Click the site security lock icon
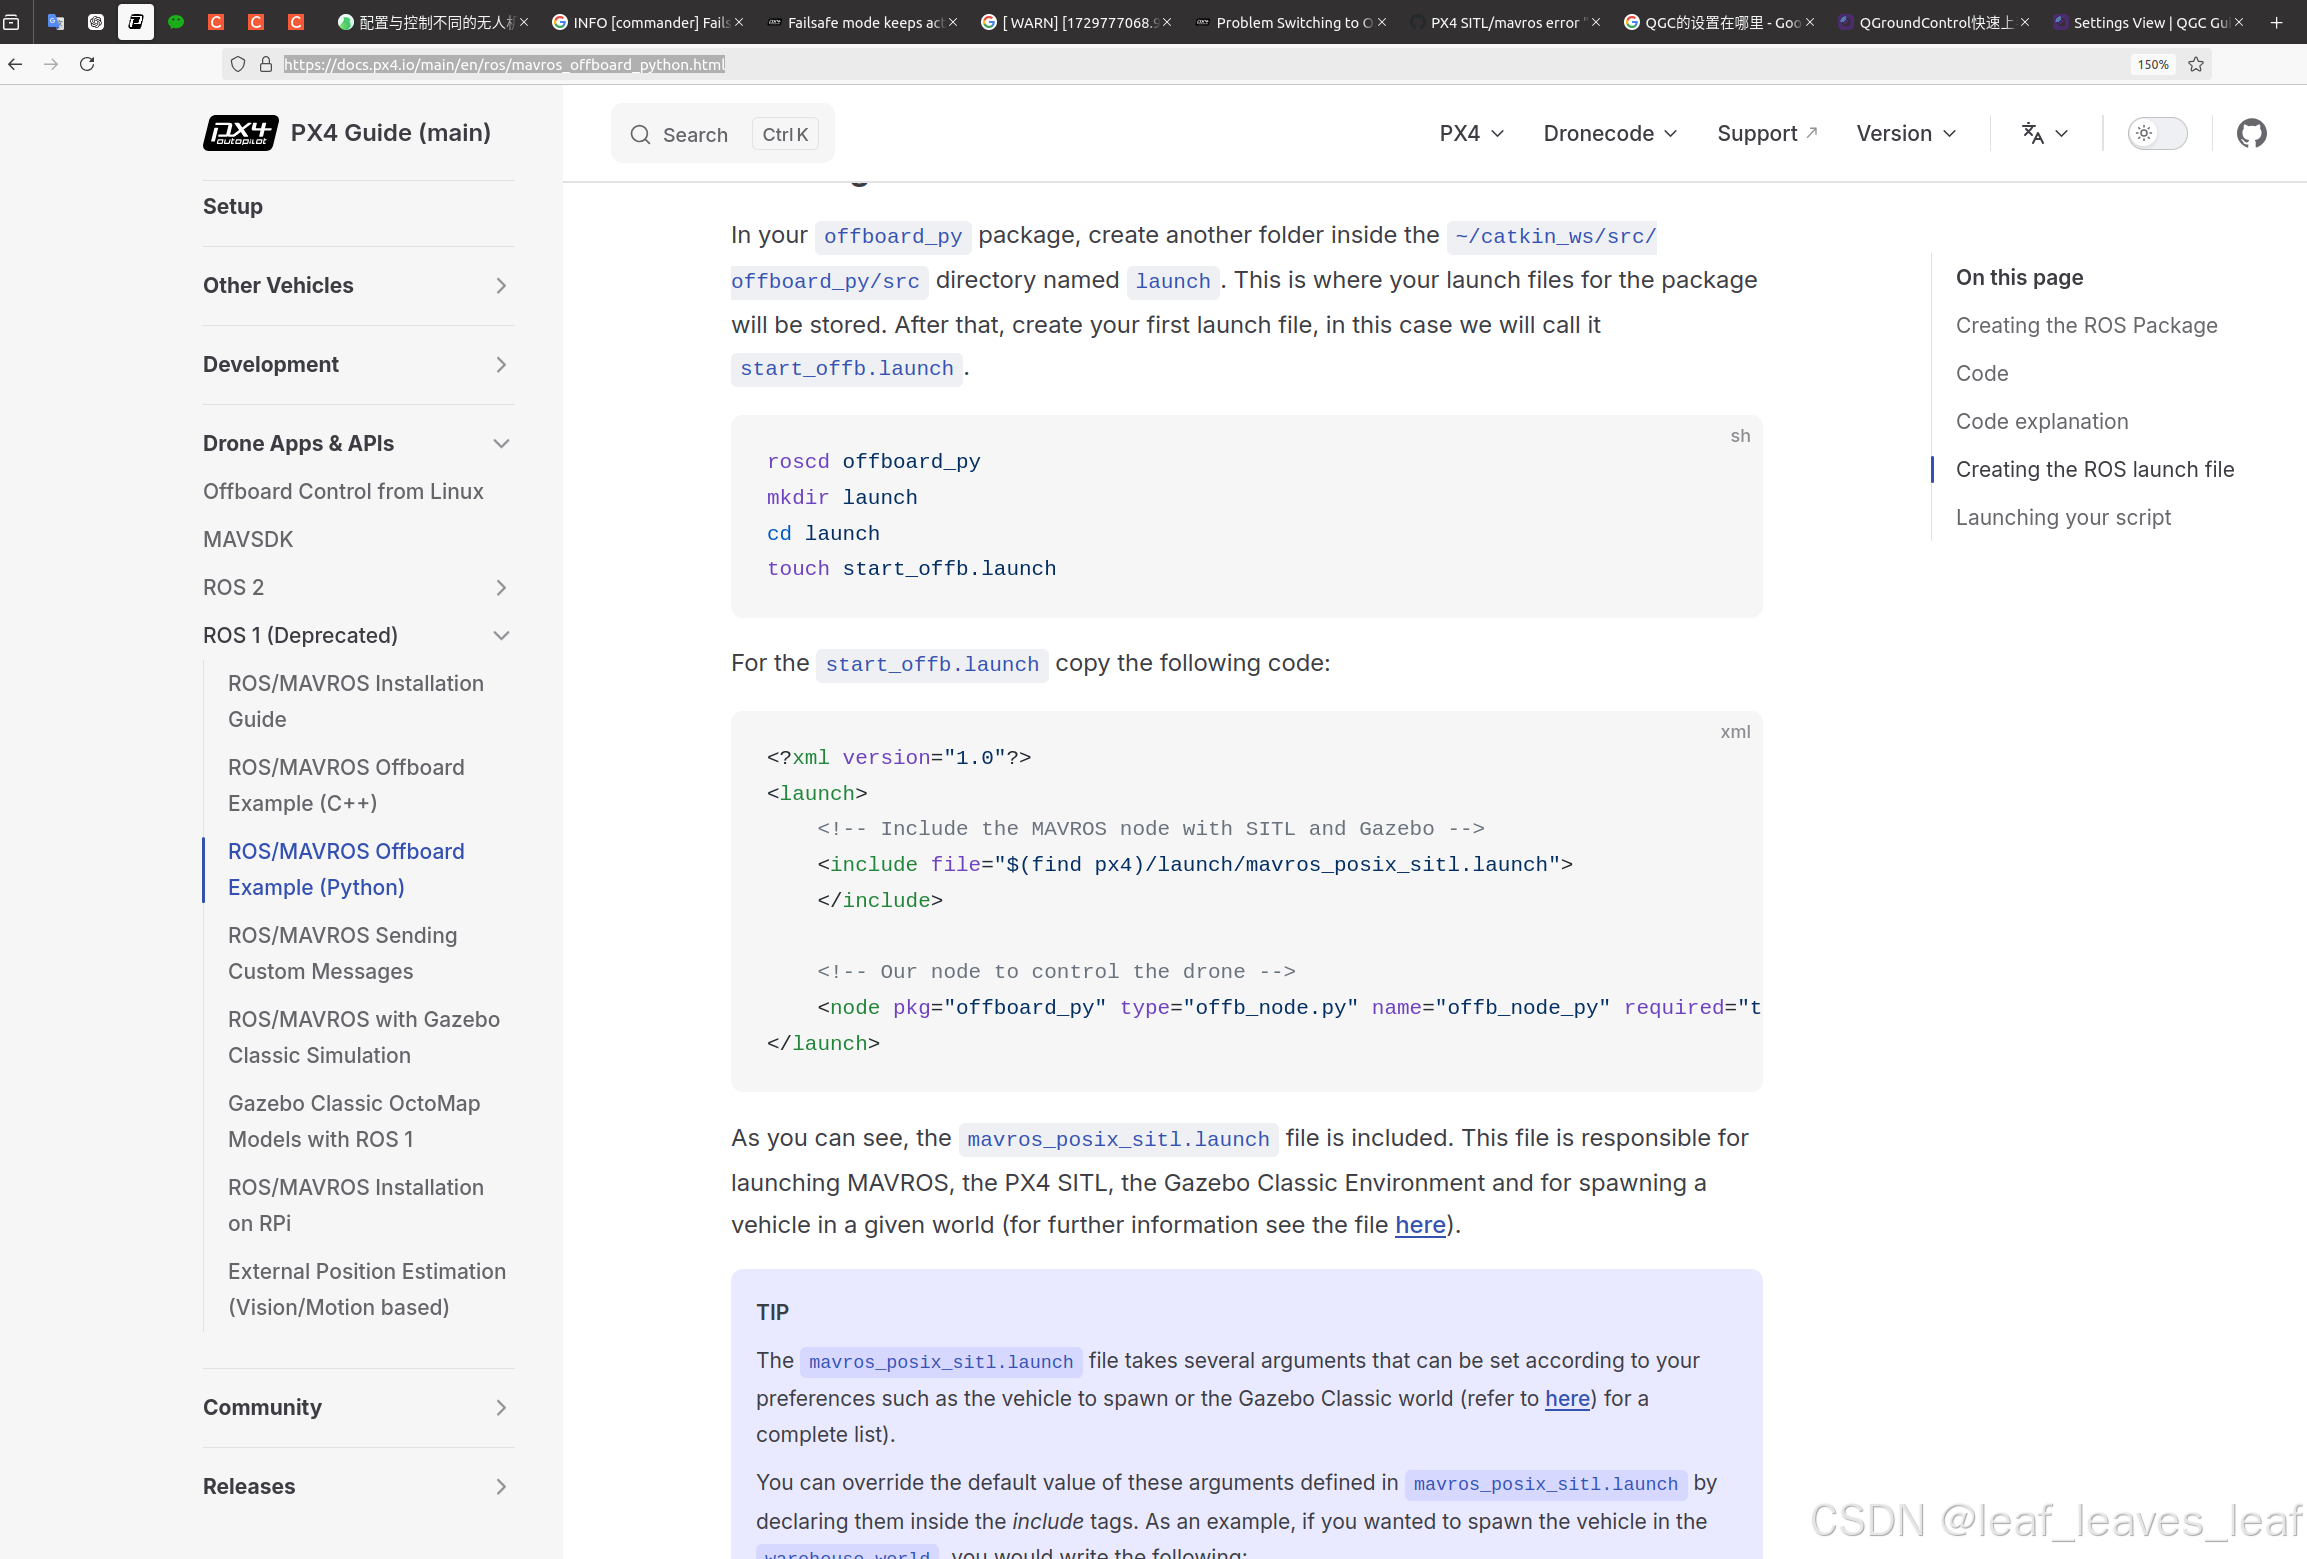The width and height of the screenshot is (2307, 1559). coord(266,64)
